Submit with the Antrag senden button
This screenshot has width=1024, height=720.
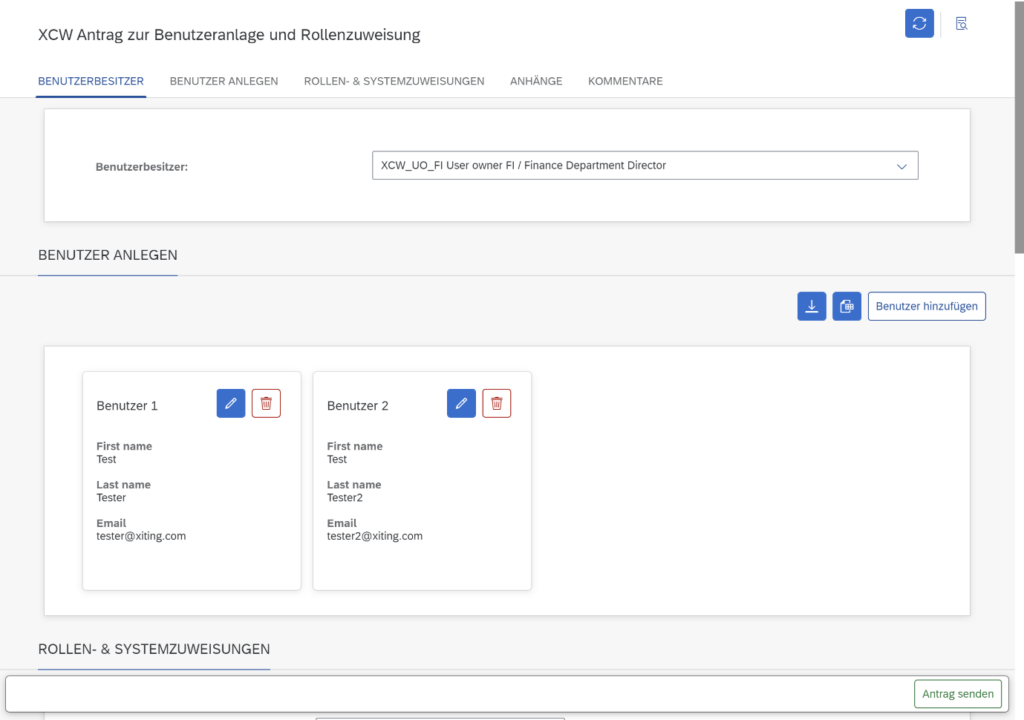click(957, 694)
